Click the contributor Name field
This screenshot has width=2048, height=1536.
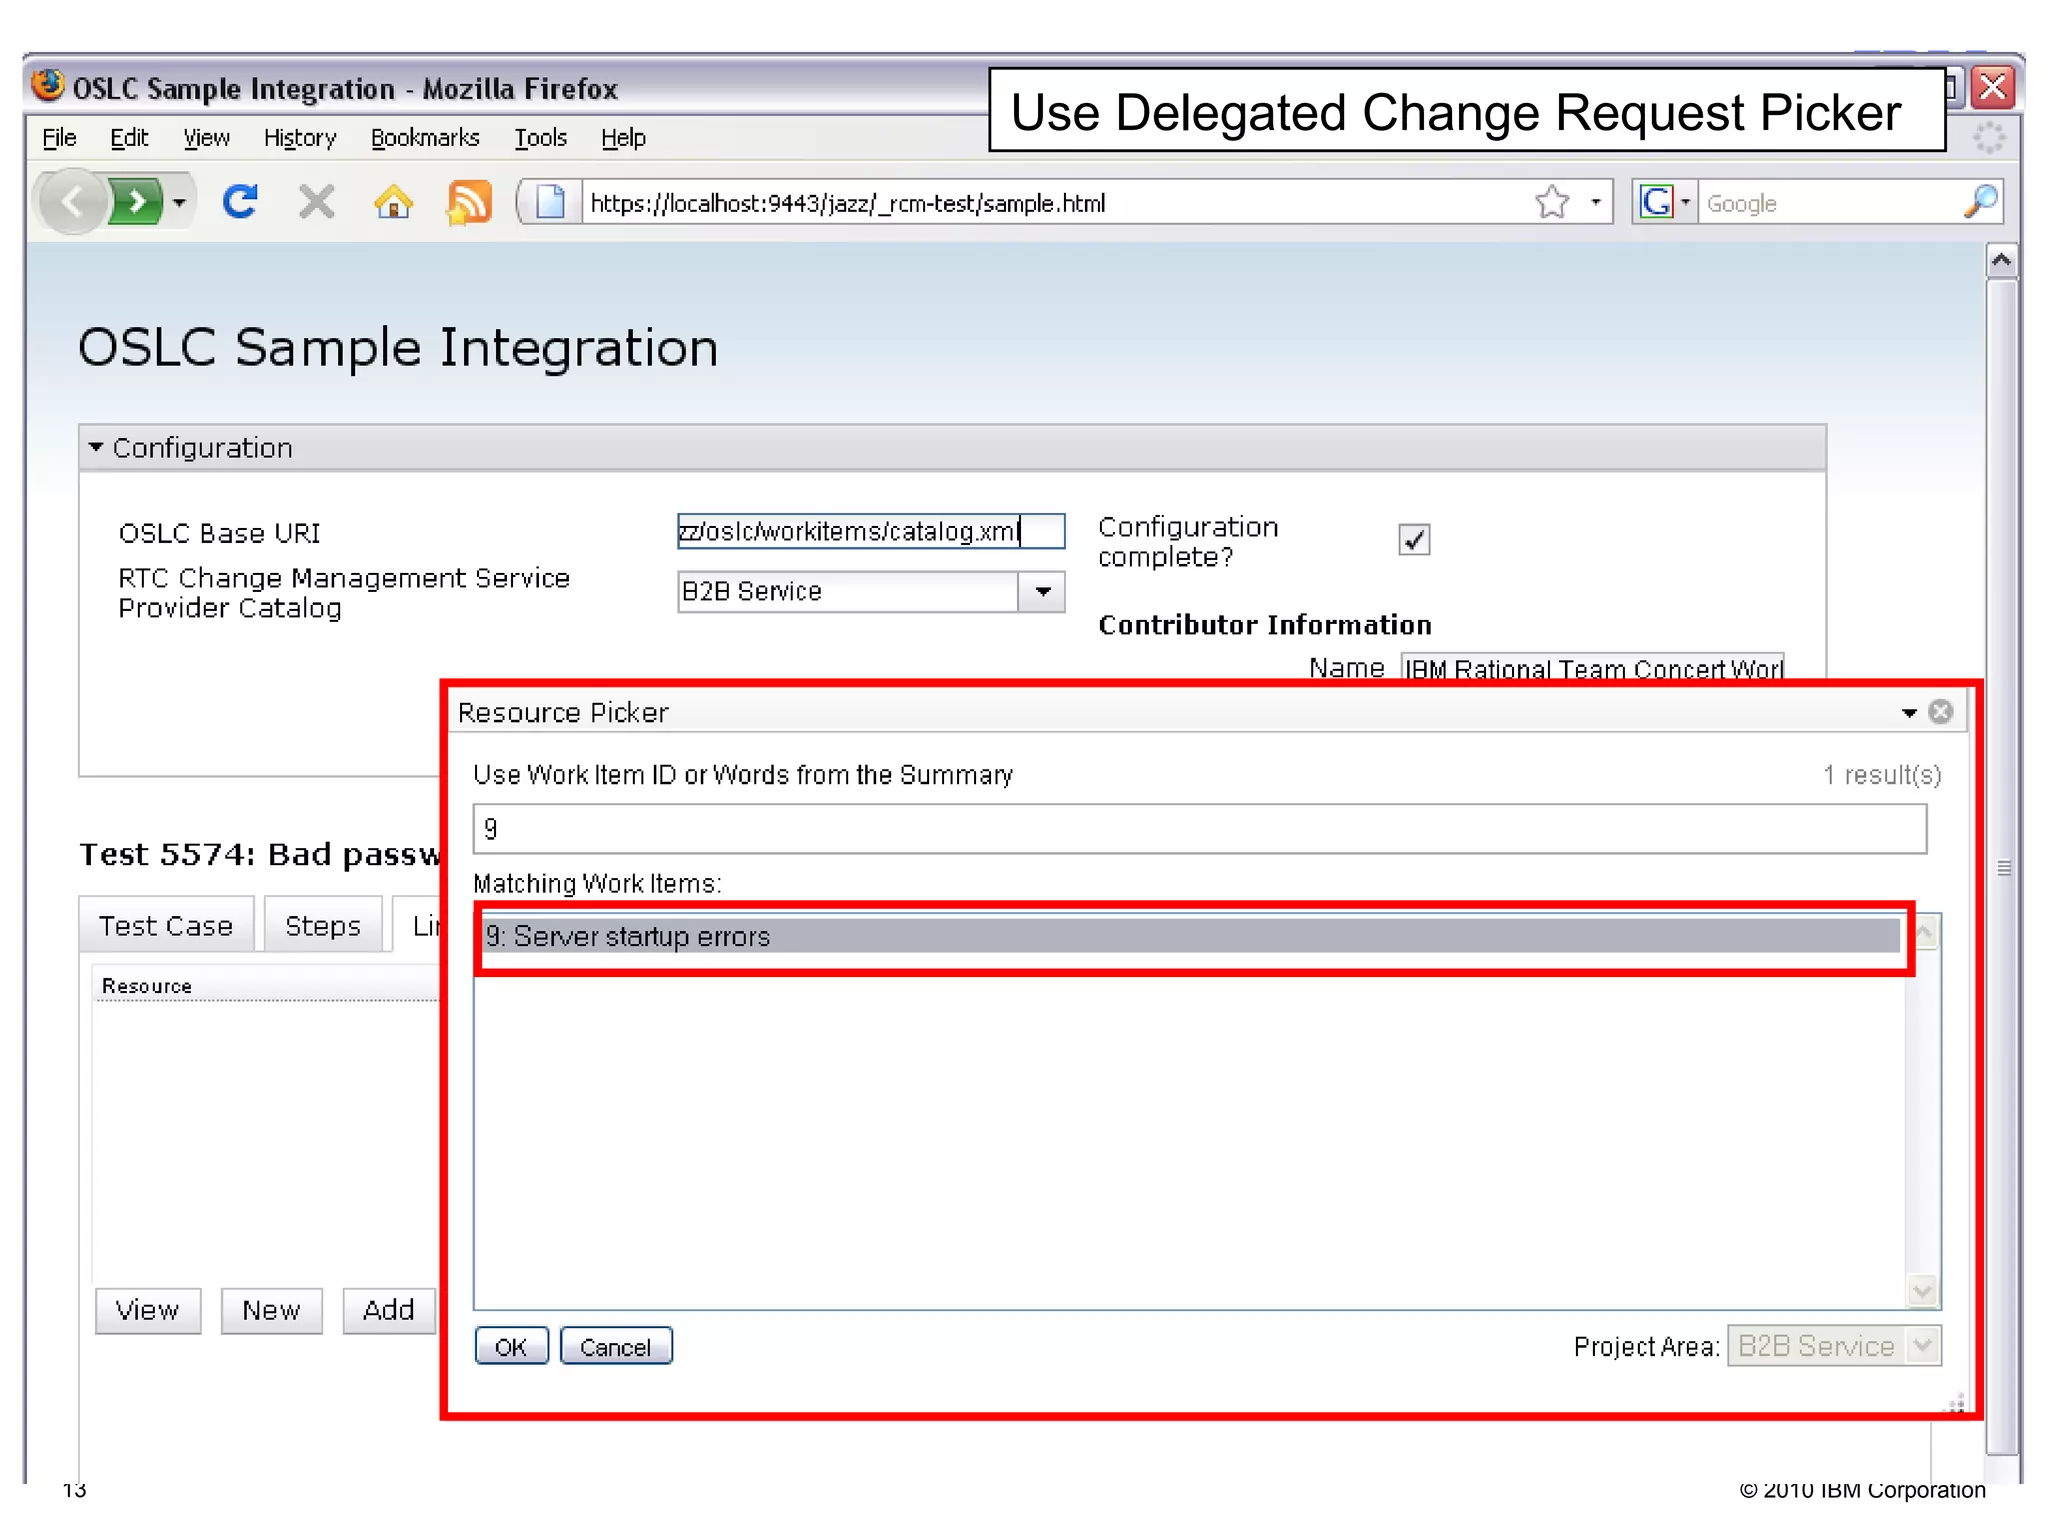click(1592, 668)
